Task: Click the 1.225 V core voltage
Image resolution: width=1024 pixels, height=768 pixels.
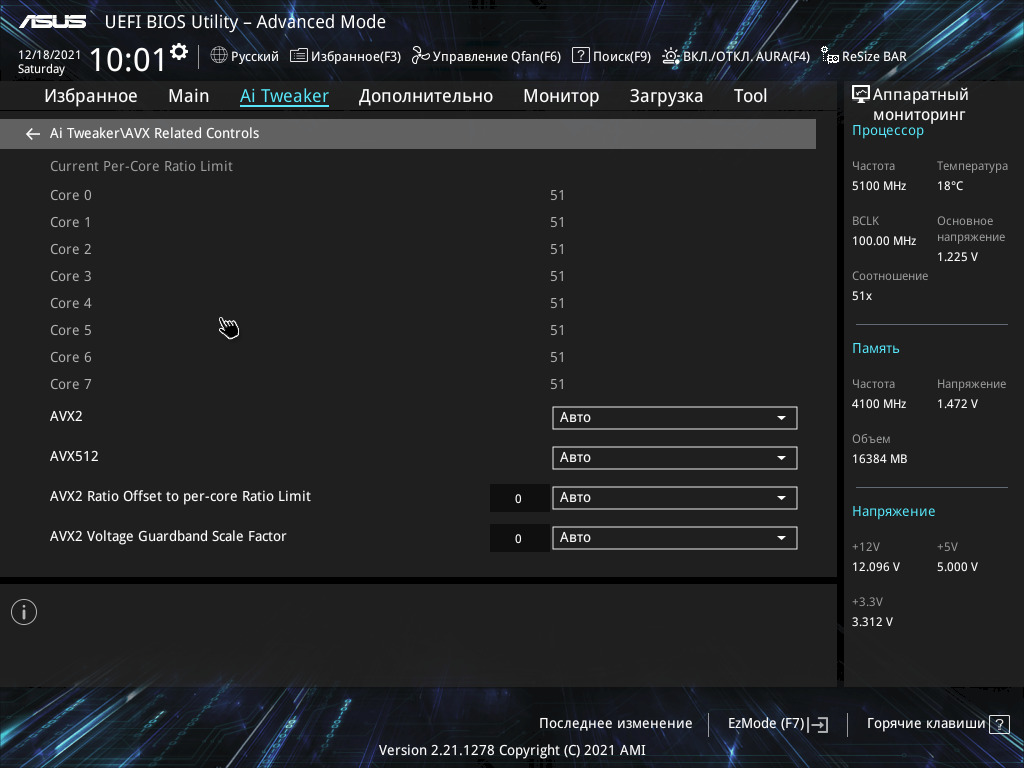Action: (957, 257)
